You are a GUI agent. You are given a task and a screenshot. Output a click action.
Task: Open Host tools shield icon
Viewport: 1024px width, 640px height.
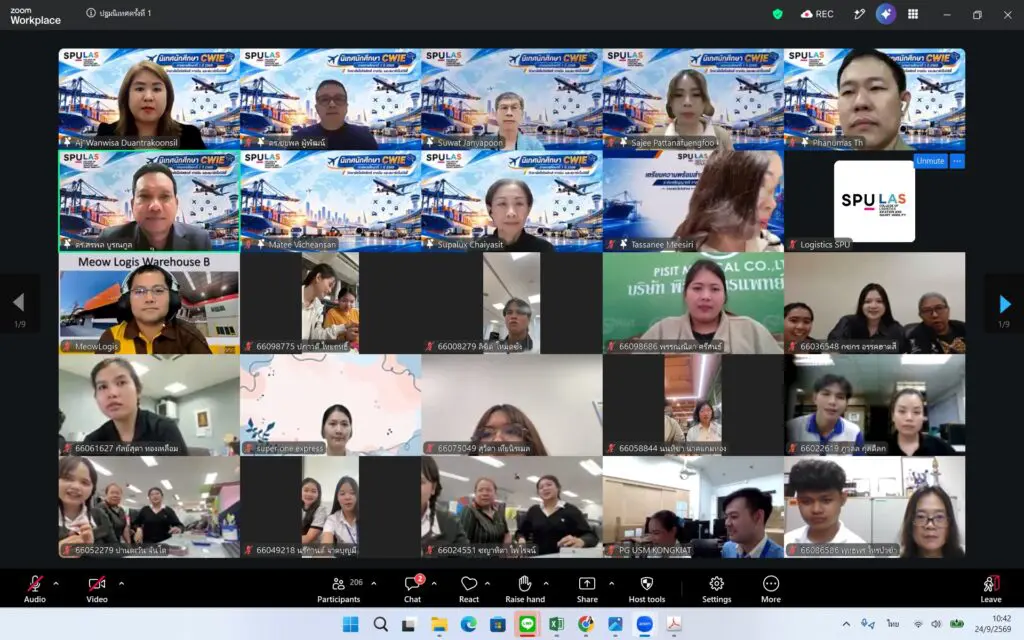(x=647, y=589)
